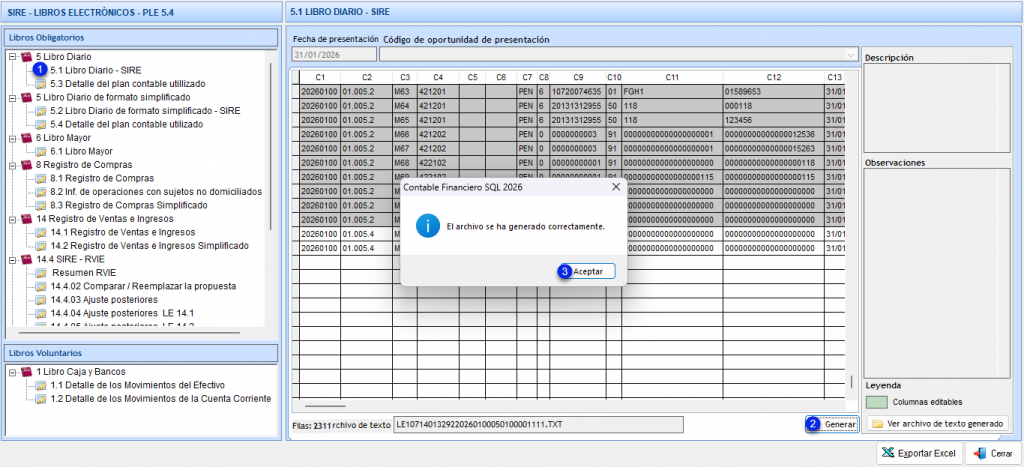The width and height of the screenshot is (1024, 467).
Task: Click cell FGH1 in column C11
Action: 672,91
